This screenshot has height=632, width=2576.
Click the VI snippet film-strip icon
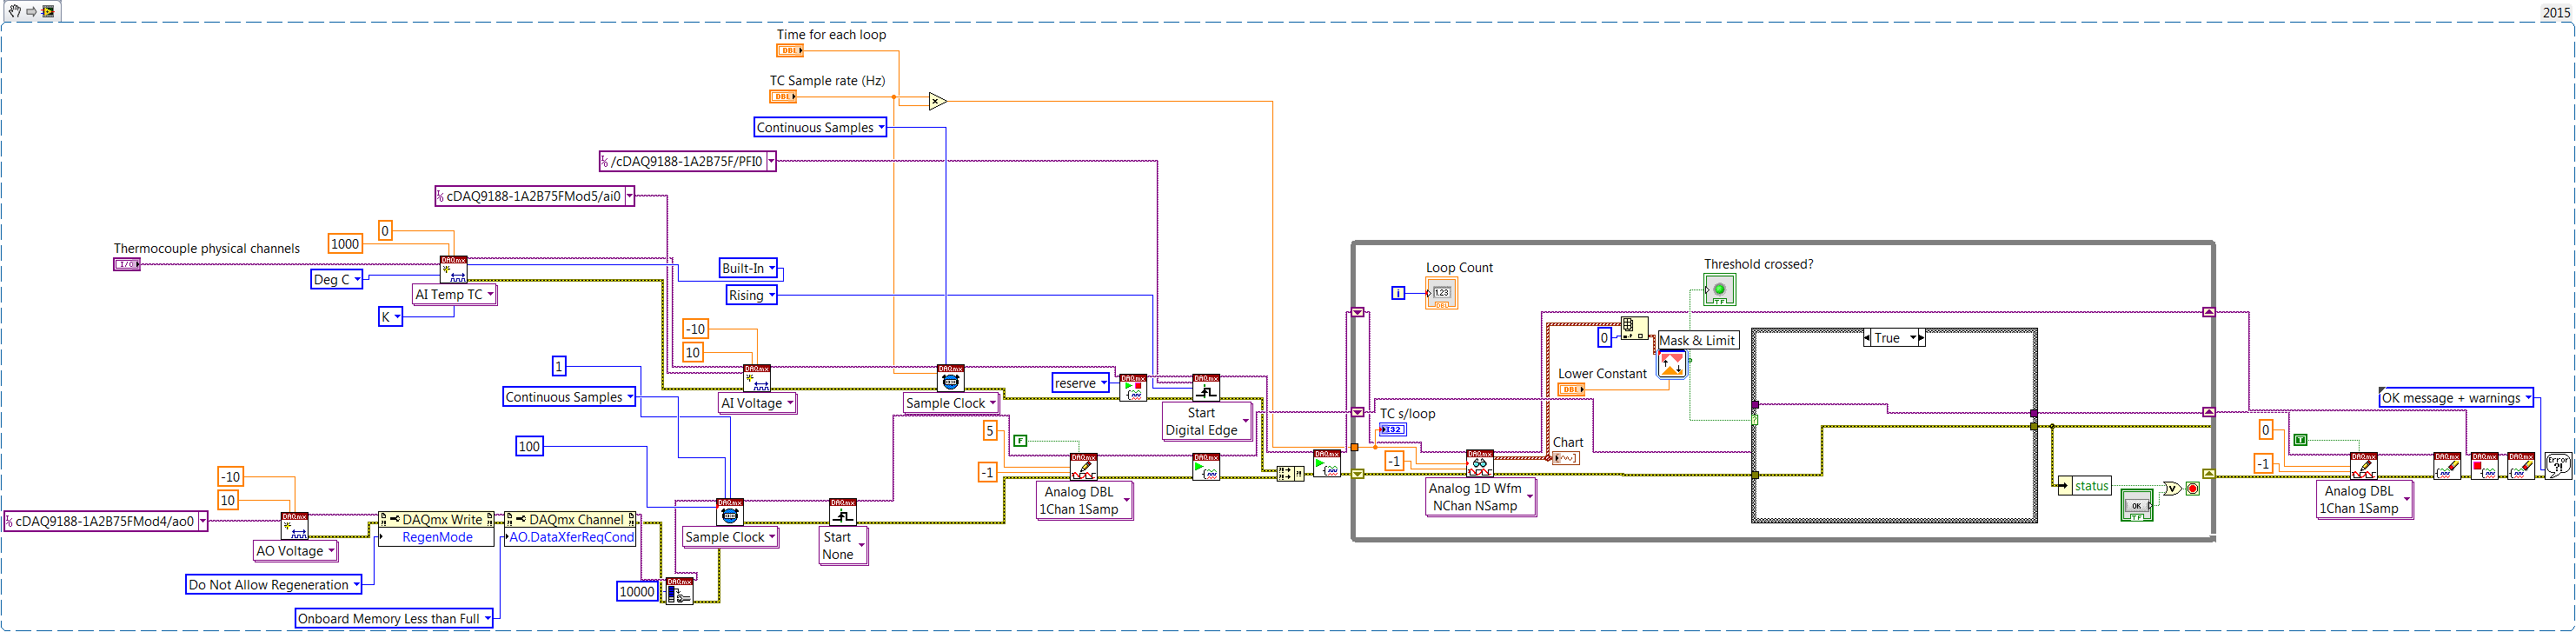[x=47, y=11]
